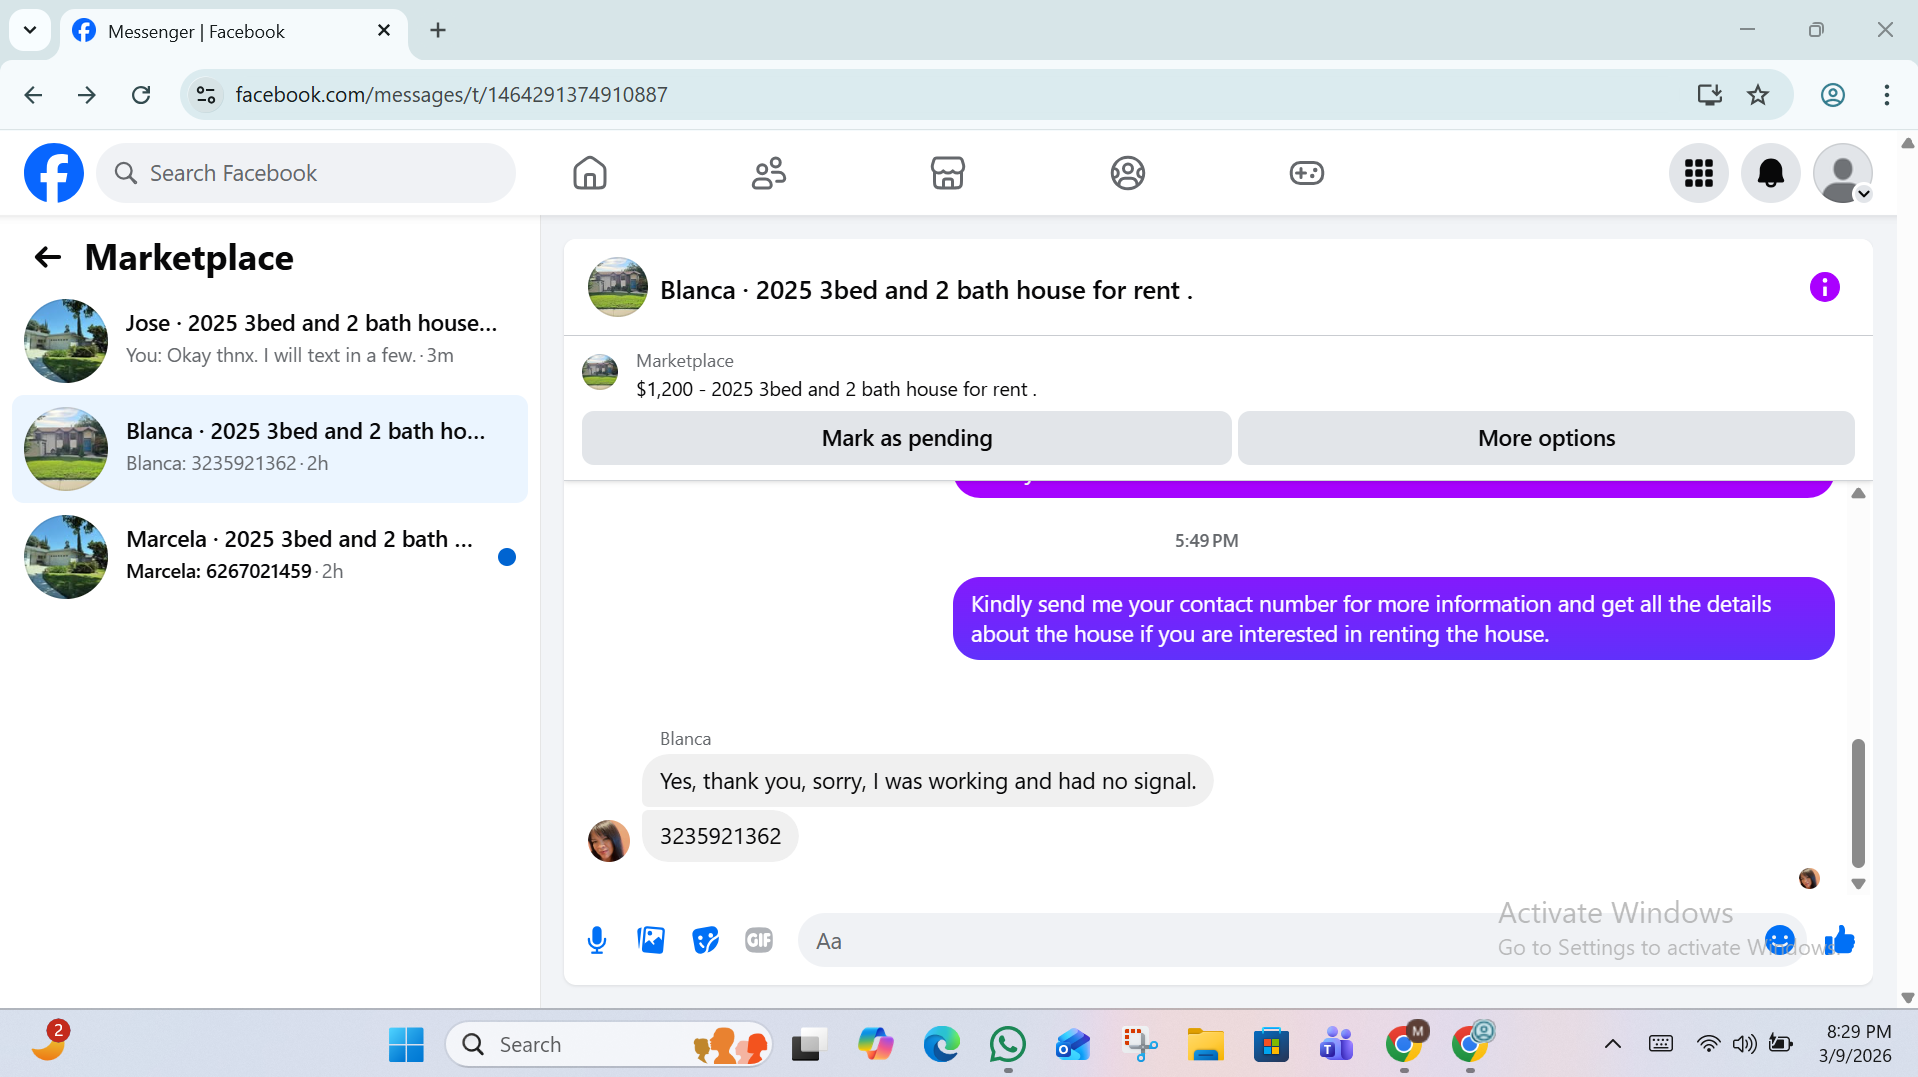1918x1077 pixels.
Task: Click the 'Kindly send me your contact' message
Action: pos(1393,619)
